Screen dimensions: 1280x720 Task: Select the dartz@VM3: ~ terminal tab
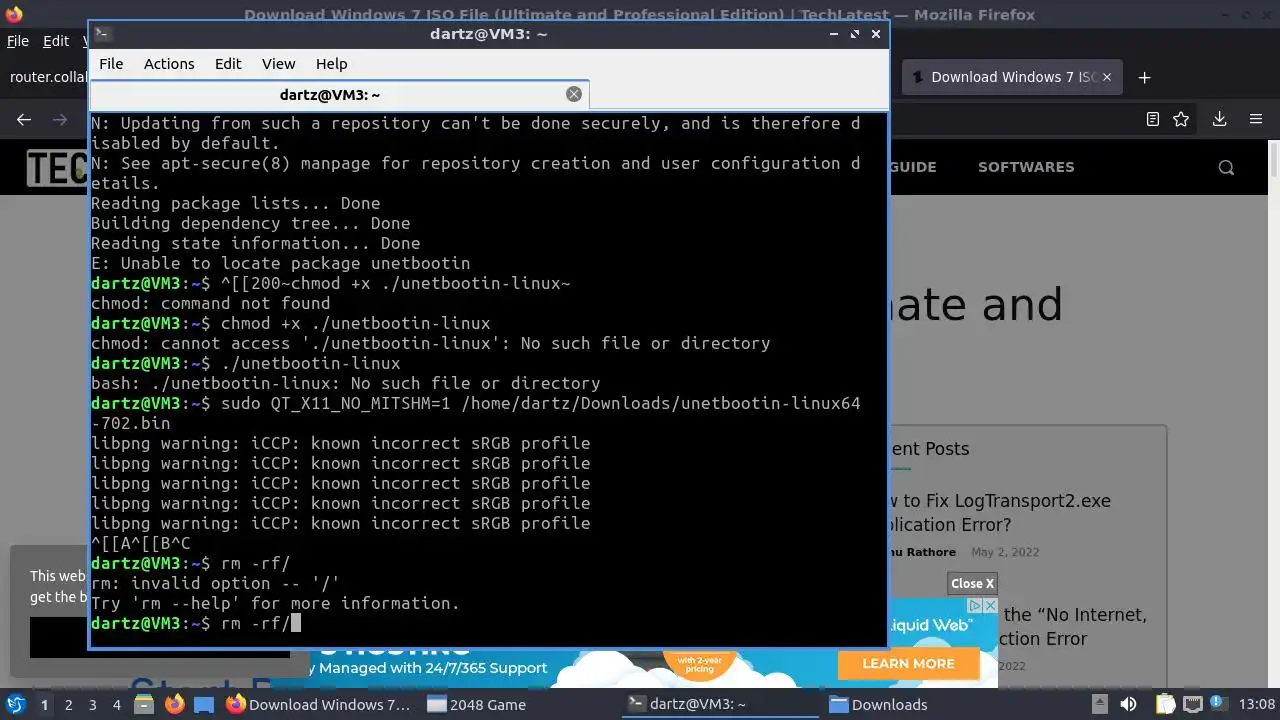(330, 94)
